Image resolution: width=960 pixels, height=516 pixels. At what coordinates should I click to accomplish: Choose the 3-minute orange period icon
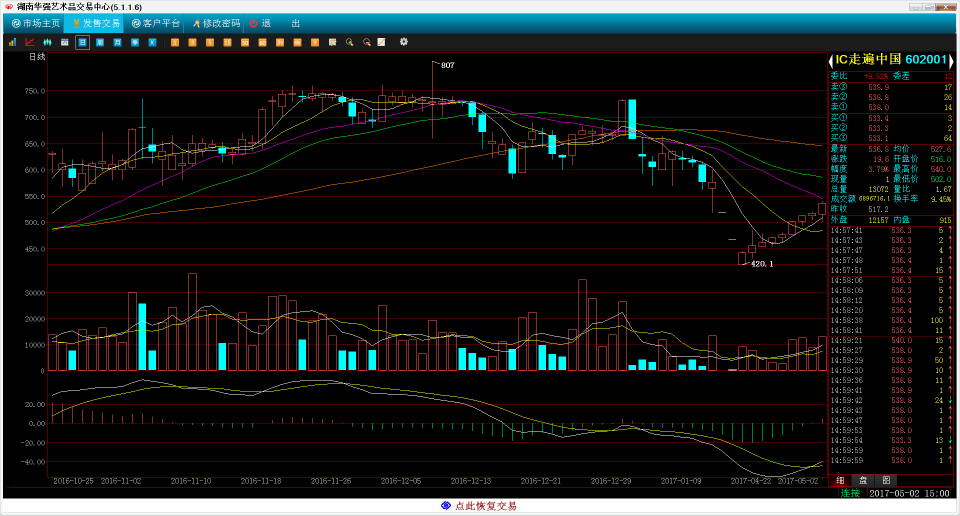[192, 42]
